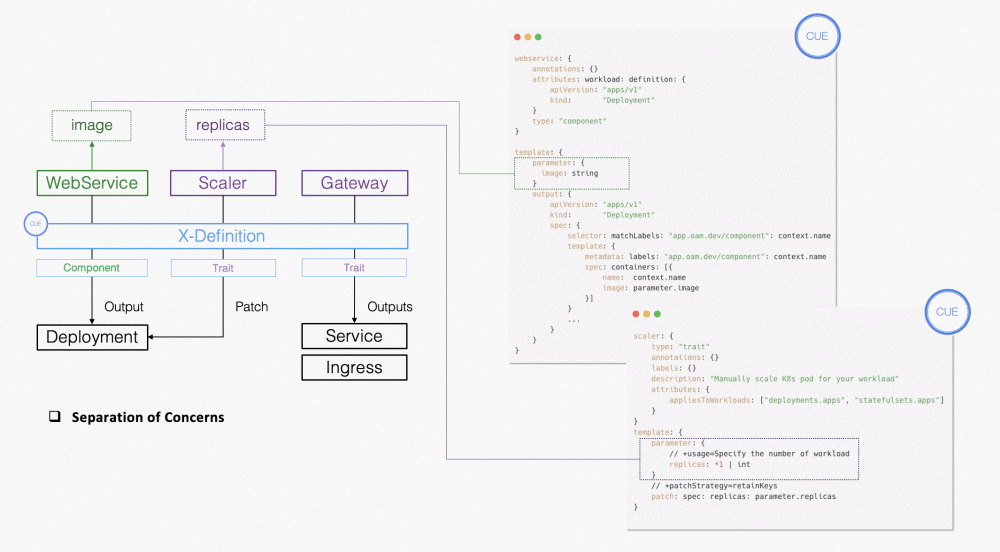Click the dashed image parameter box
1000x552 pixels.
coord(92,126)
